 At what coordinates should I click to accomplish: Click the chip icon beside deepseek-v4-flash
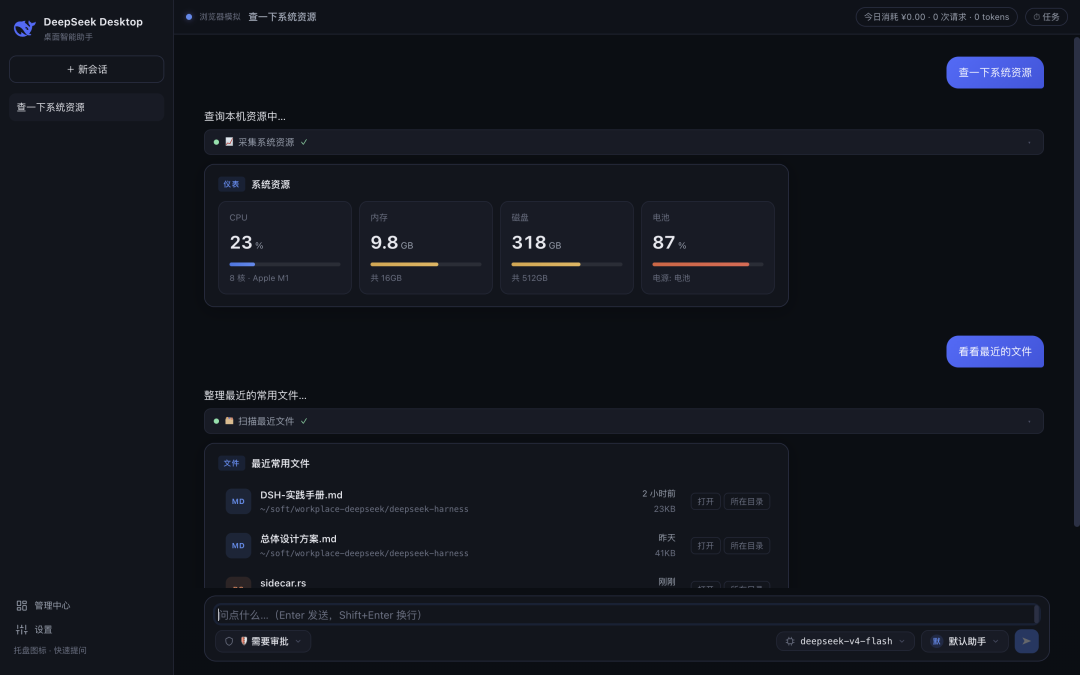(x=790, y=641)
